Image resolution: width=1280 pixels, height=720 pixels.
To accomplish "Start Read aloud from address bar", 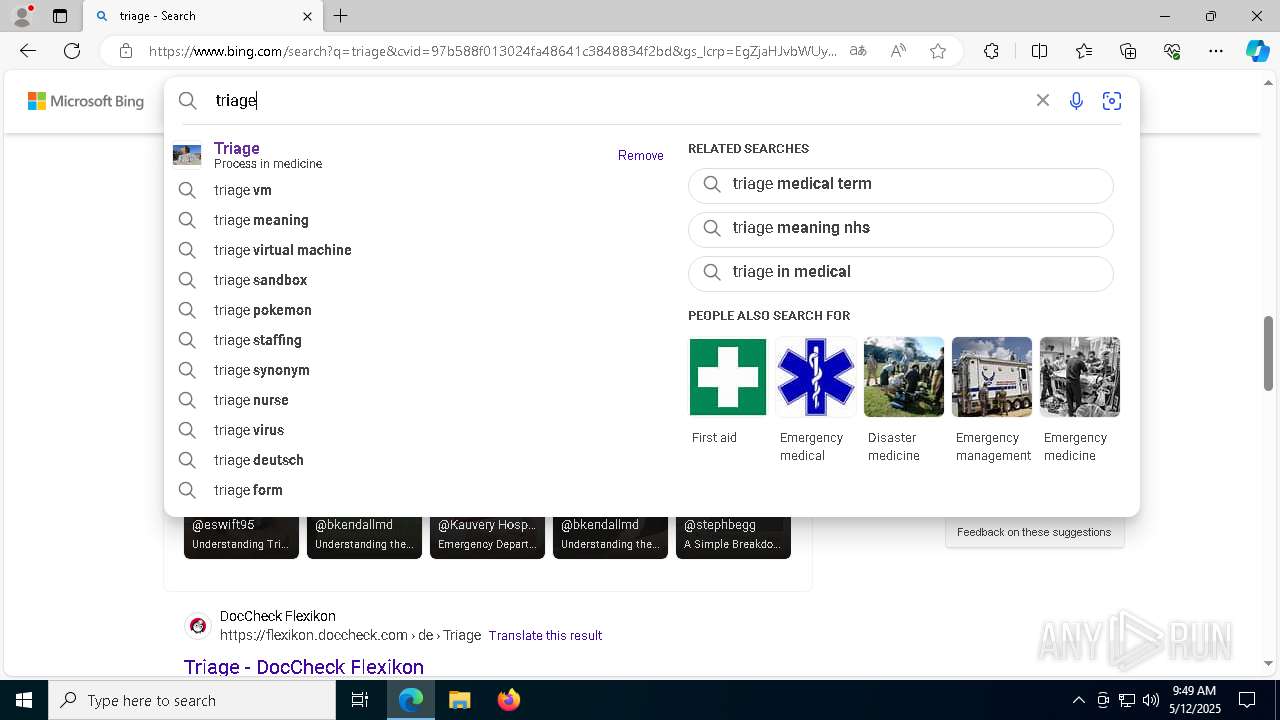I will point(898,51).
